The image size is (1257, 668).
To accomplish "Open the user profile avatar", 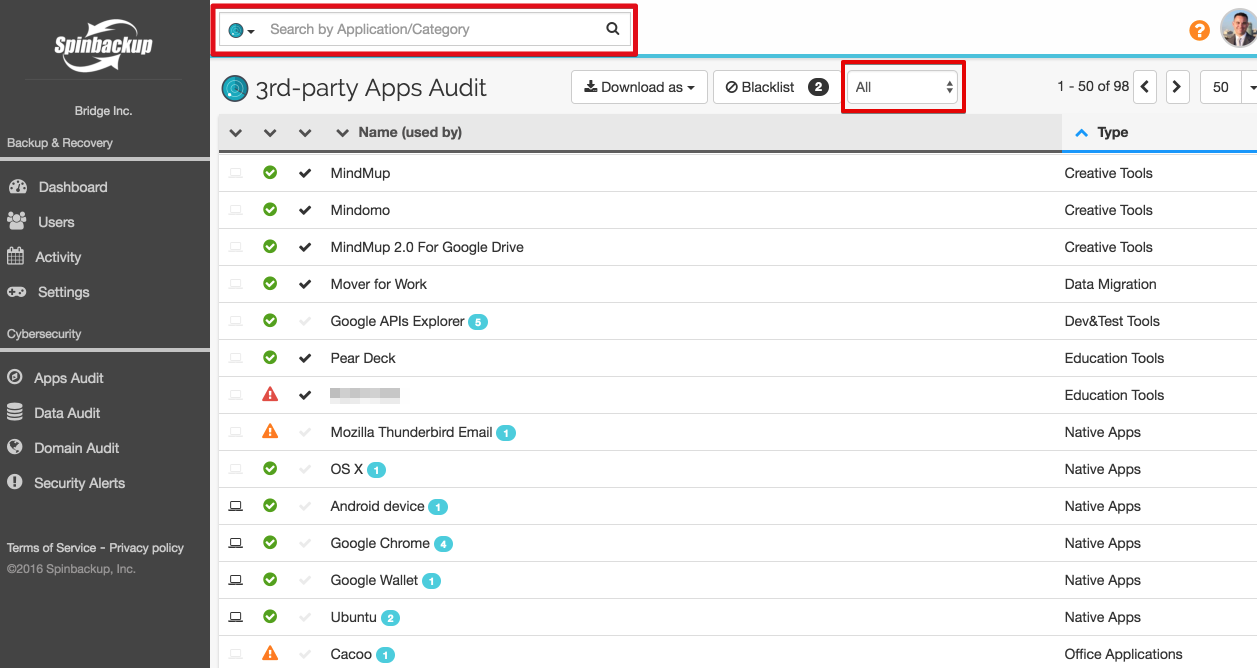I will point(1238,29).
